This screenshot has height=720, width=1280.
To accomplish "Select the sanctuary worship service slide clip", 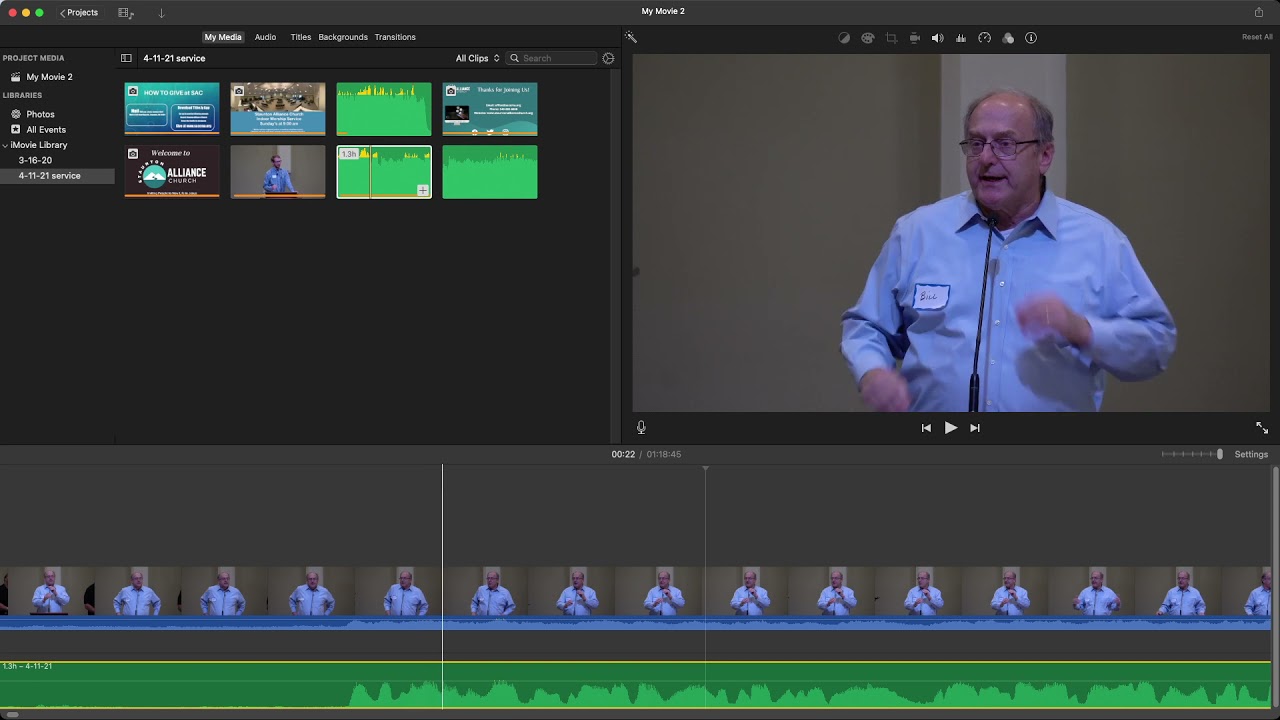I will [278, 108].
